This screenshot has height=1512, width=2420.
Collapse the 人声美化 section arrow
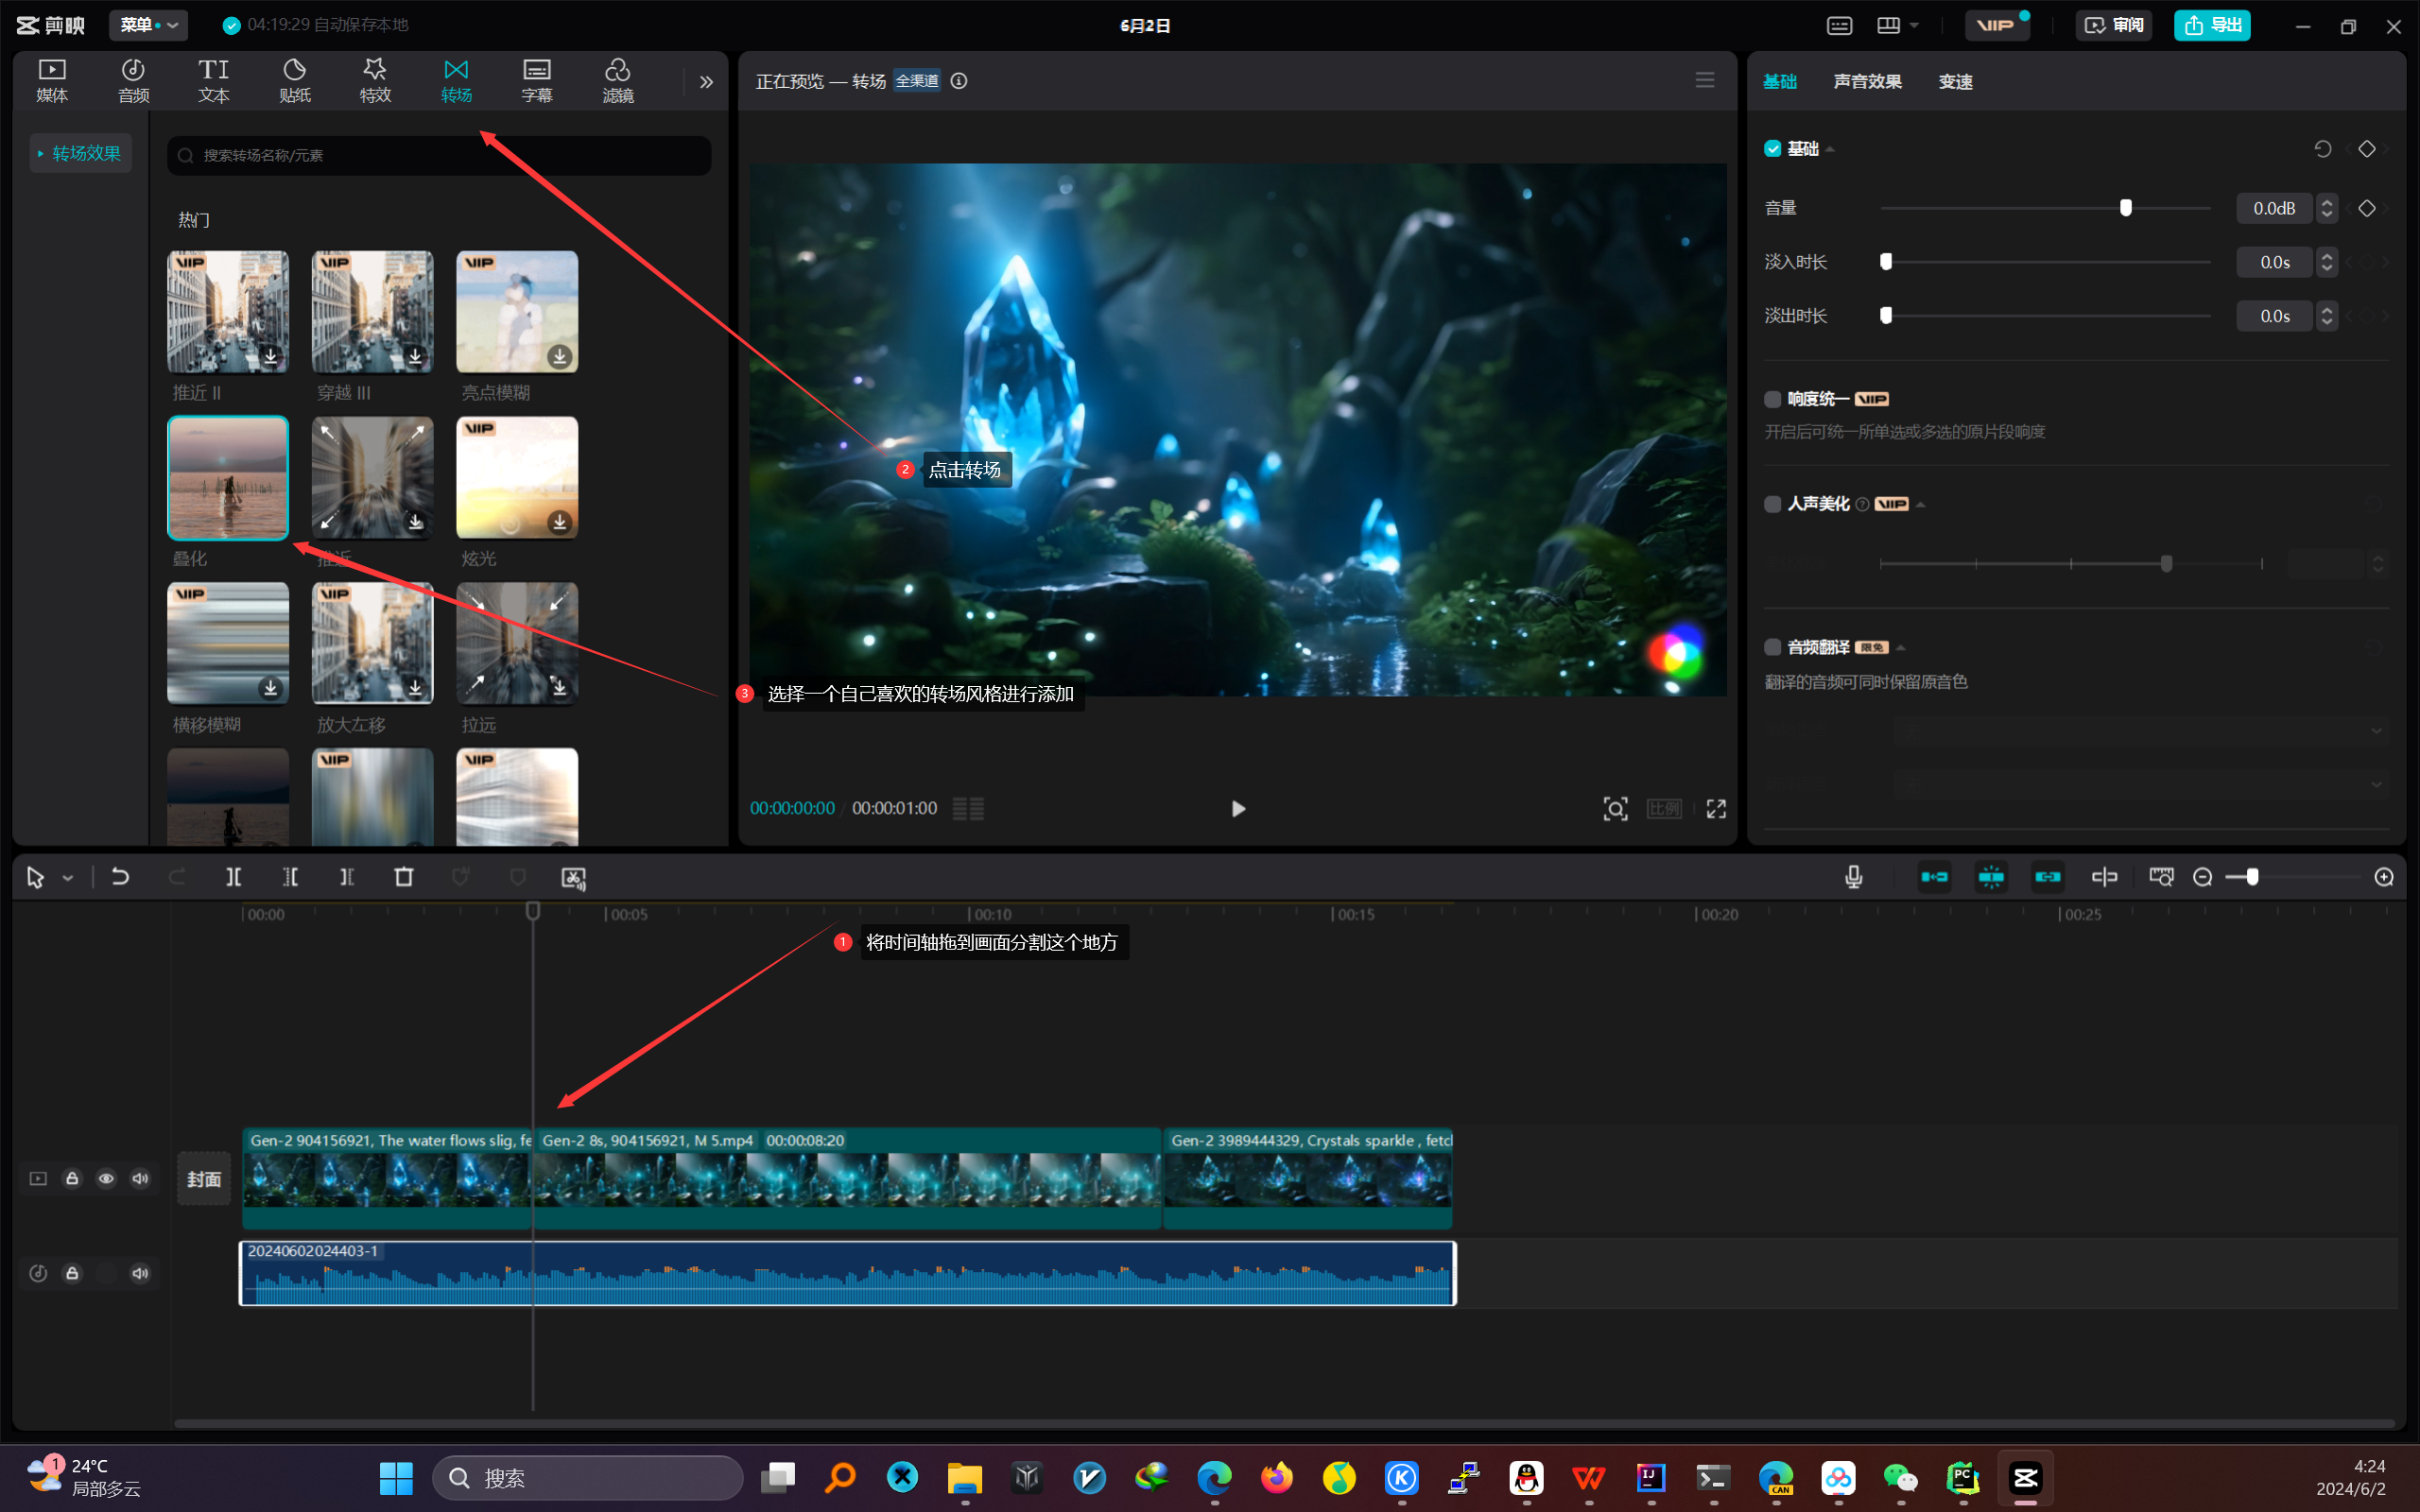pyautogui.click(x=1921, y=504)
